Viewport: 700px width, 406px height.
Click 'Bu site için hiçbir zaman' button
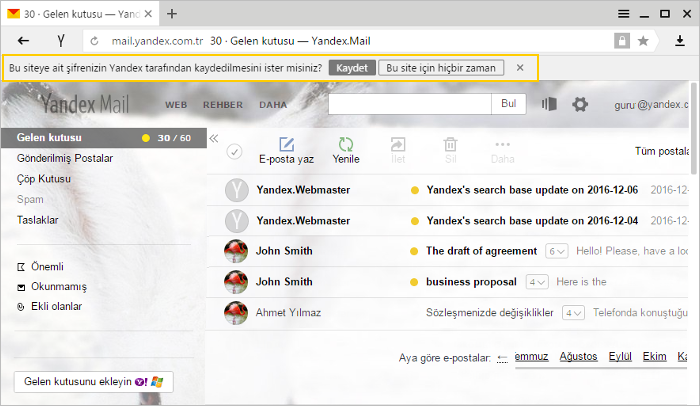point(441,68)
